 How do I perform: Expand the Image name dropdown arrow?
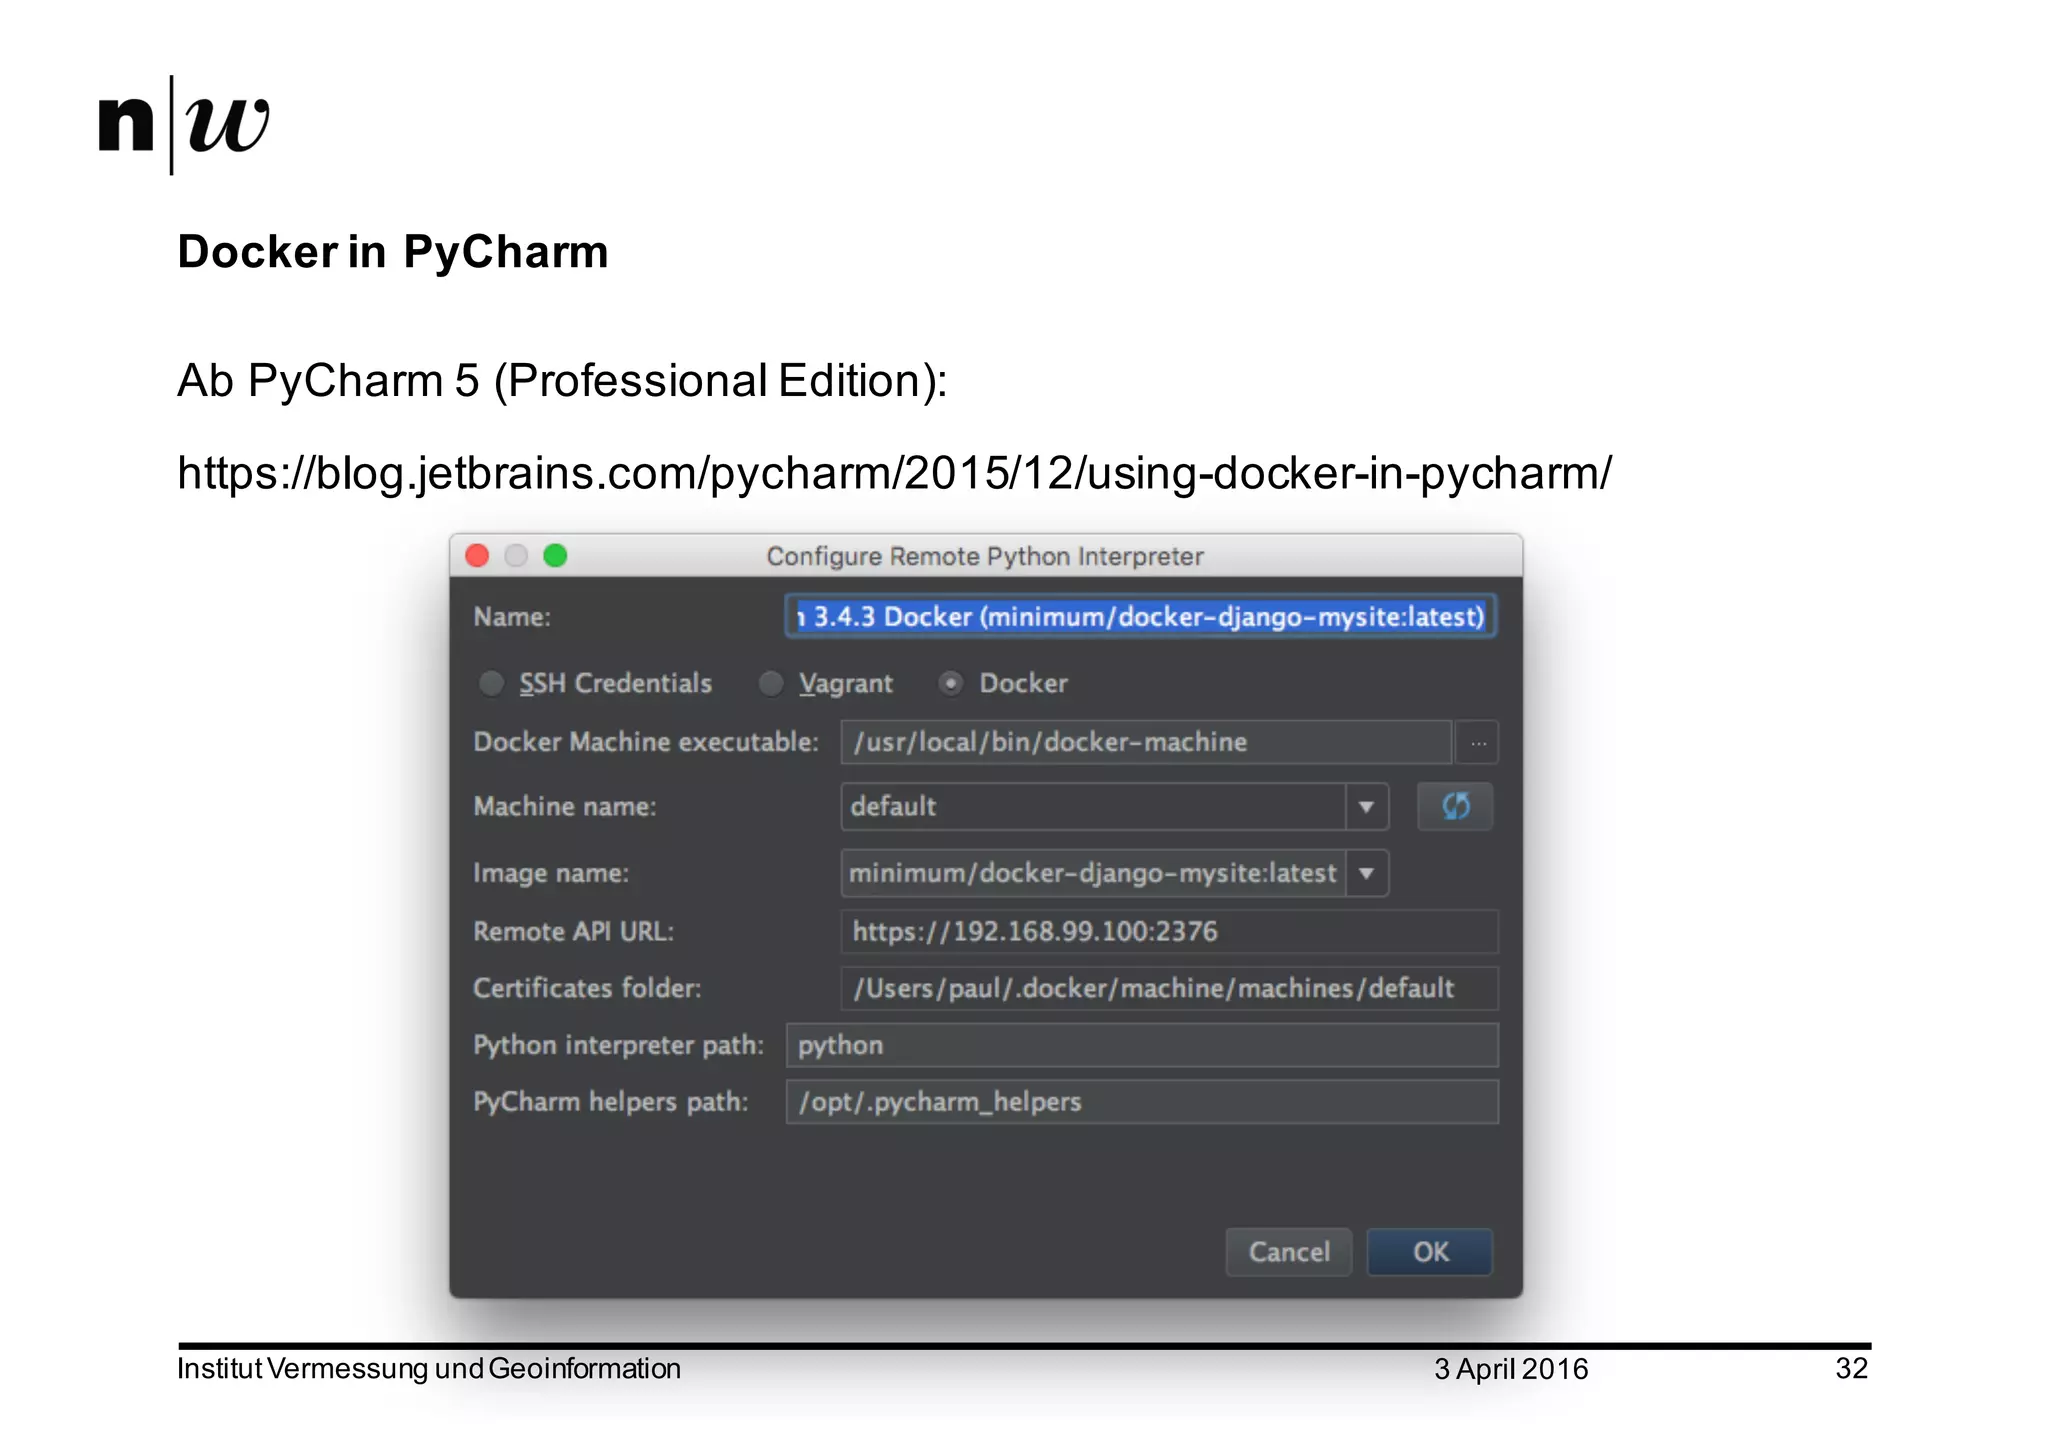pyautogui.click(x=1366, y=873)
